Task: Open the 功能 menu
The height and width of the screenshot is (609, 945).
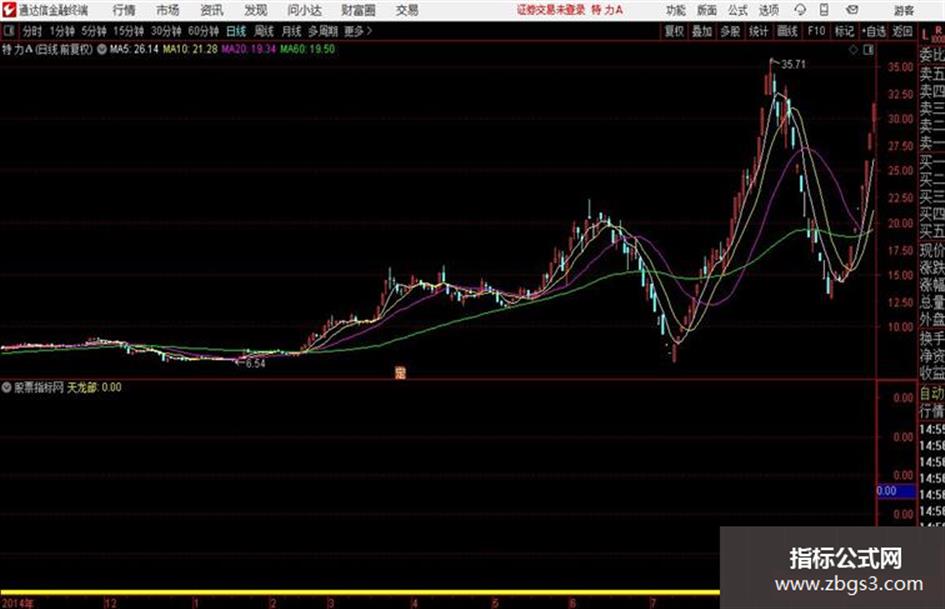Action: click(x=676, y=10)
